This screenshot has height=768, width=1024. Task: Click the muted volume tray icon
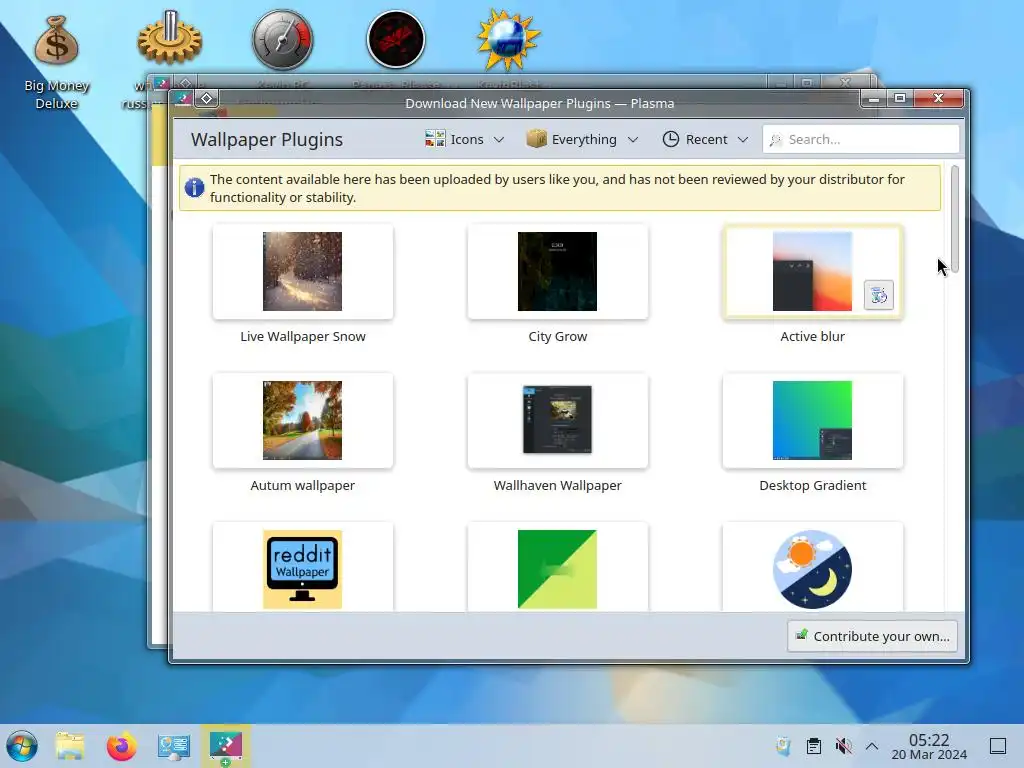pyautogui.click(x=843, y=746)
